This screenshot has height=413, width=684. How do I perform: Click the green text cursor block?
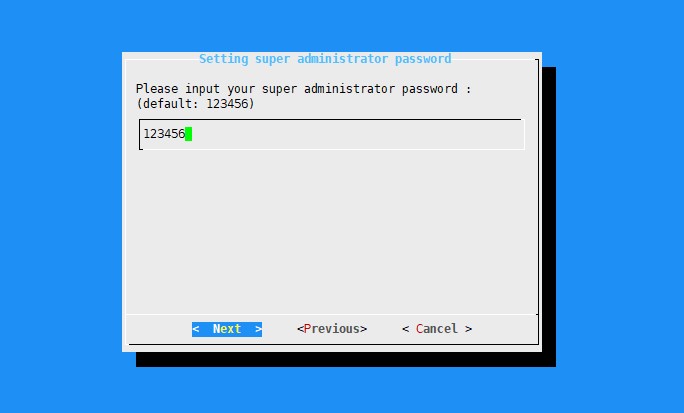188,134
